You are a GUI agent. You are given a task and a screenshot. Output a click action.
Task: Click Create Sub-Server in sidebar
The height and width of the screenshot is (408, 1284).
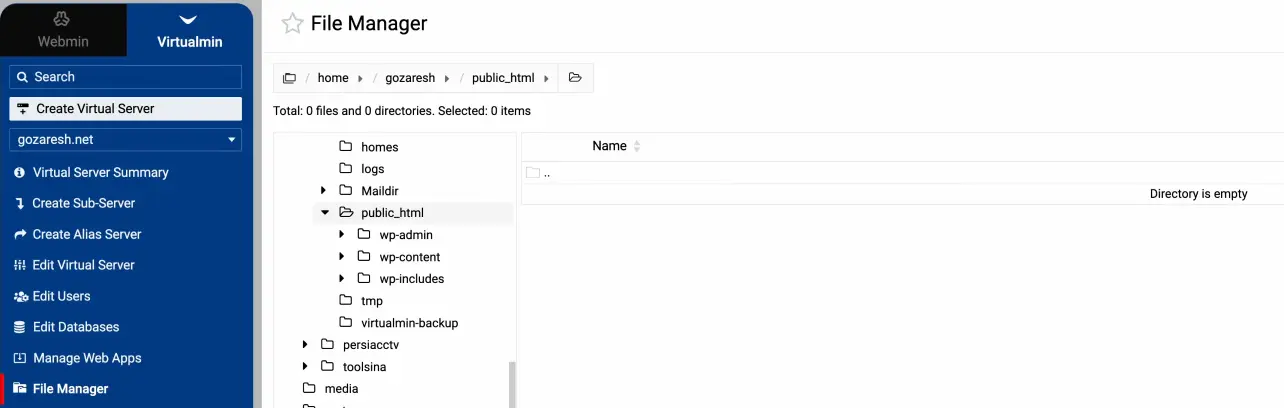pyautogui.click(x=83, y=203)
